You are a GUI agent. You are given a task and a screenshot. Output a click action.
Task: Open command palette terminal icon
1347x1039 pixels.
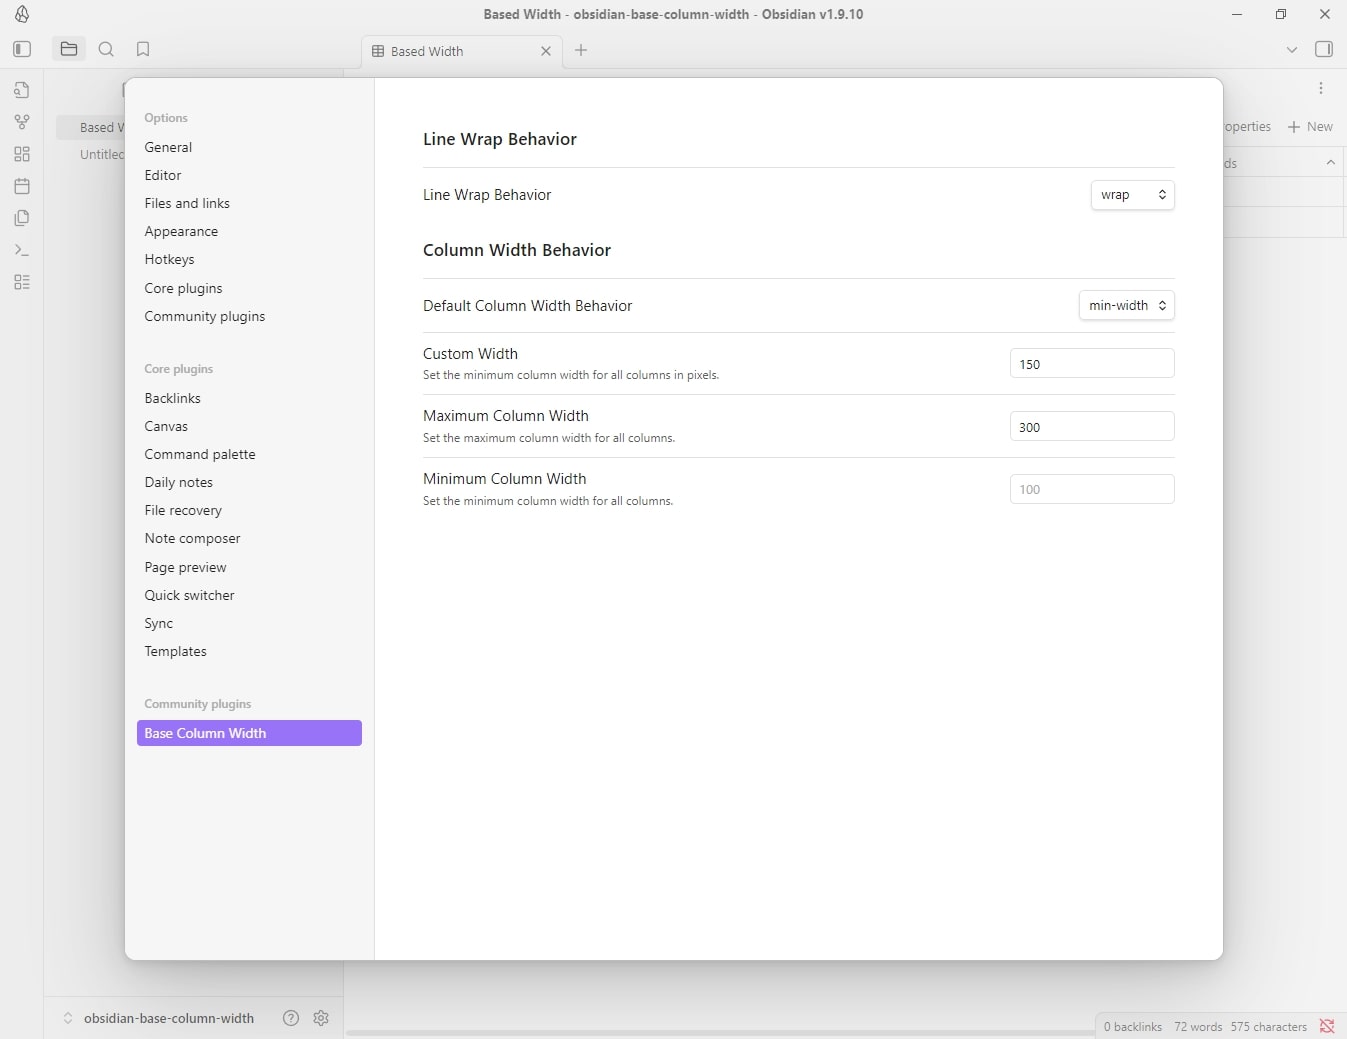[x=22, y=250]
